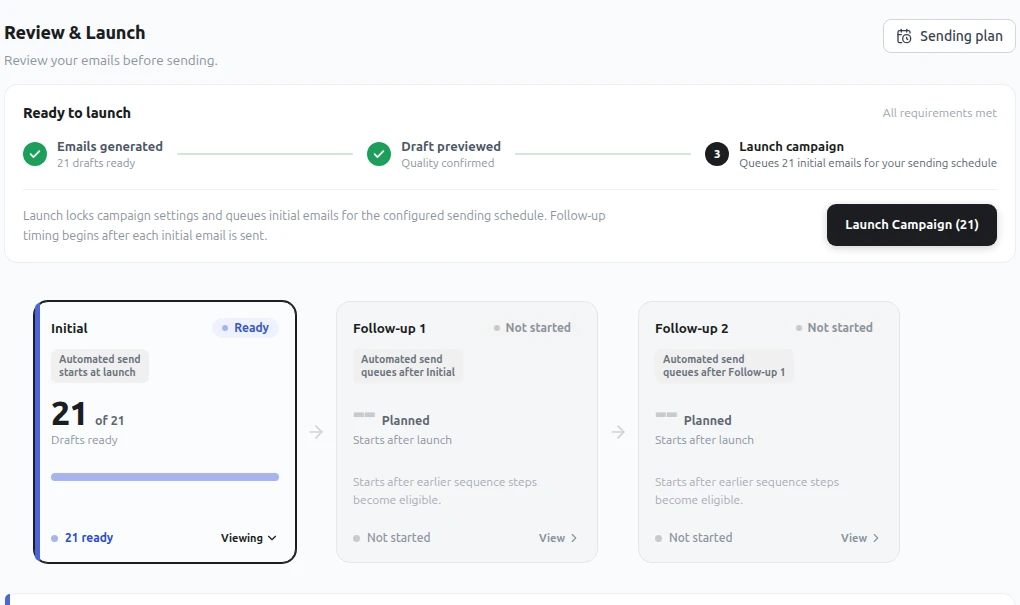The width and height of the screenshot is (1020, 605).
Task: Click the Not started footer in Follow-up 2
Action: point(693,538)
